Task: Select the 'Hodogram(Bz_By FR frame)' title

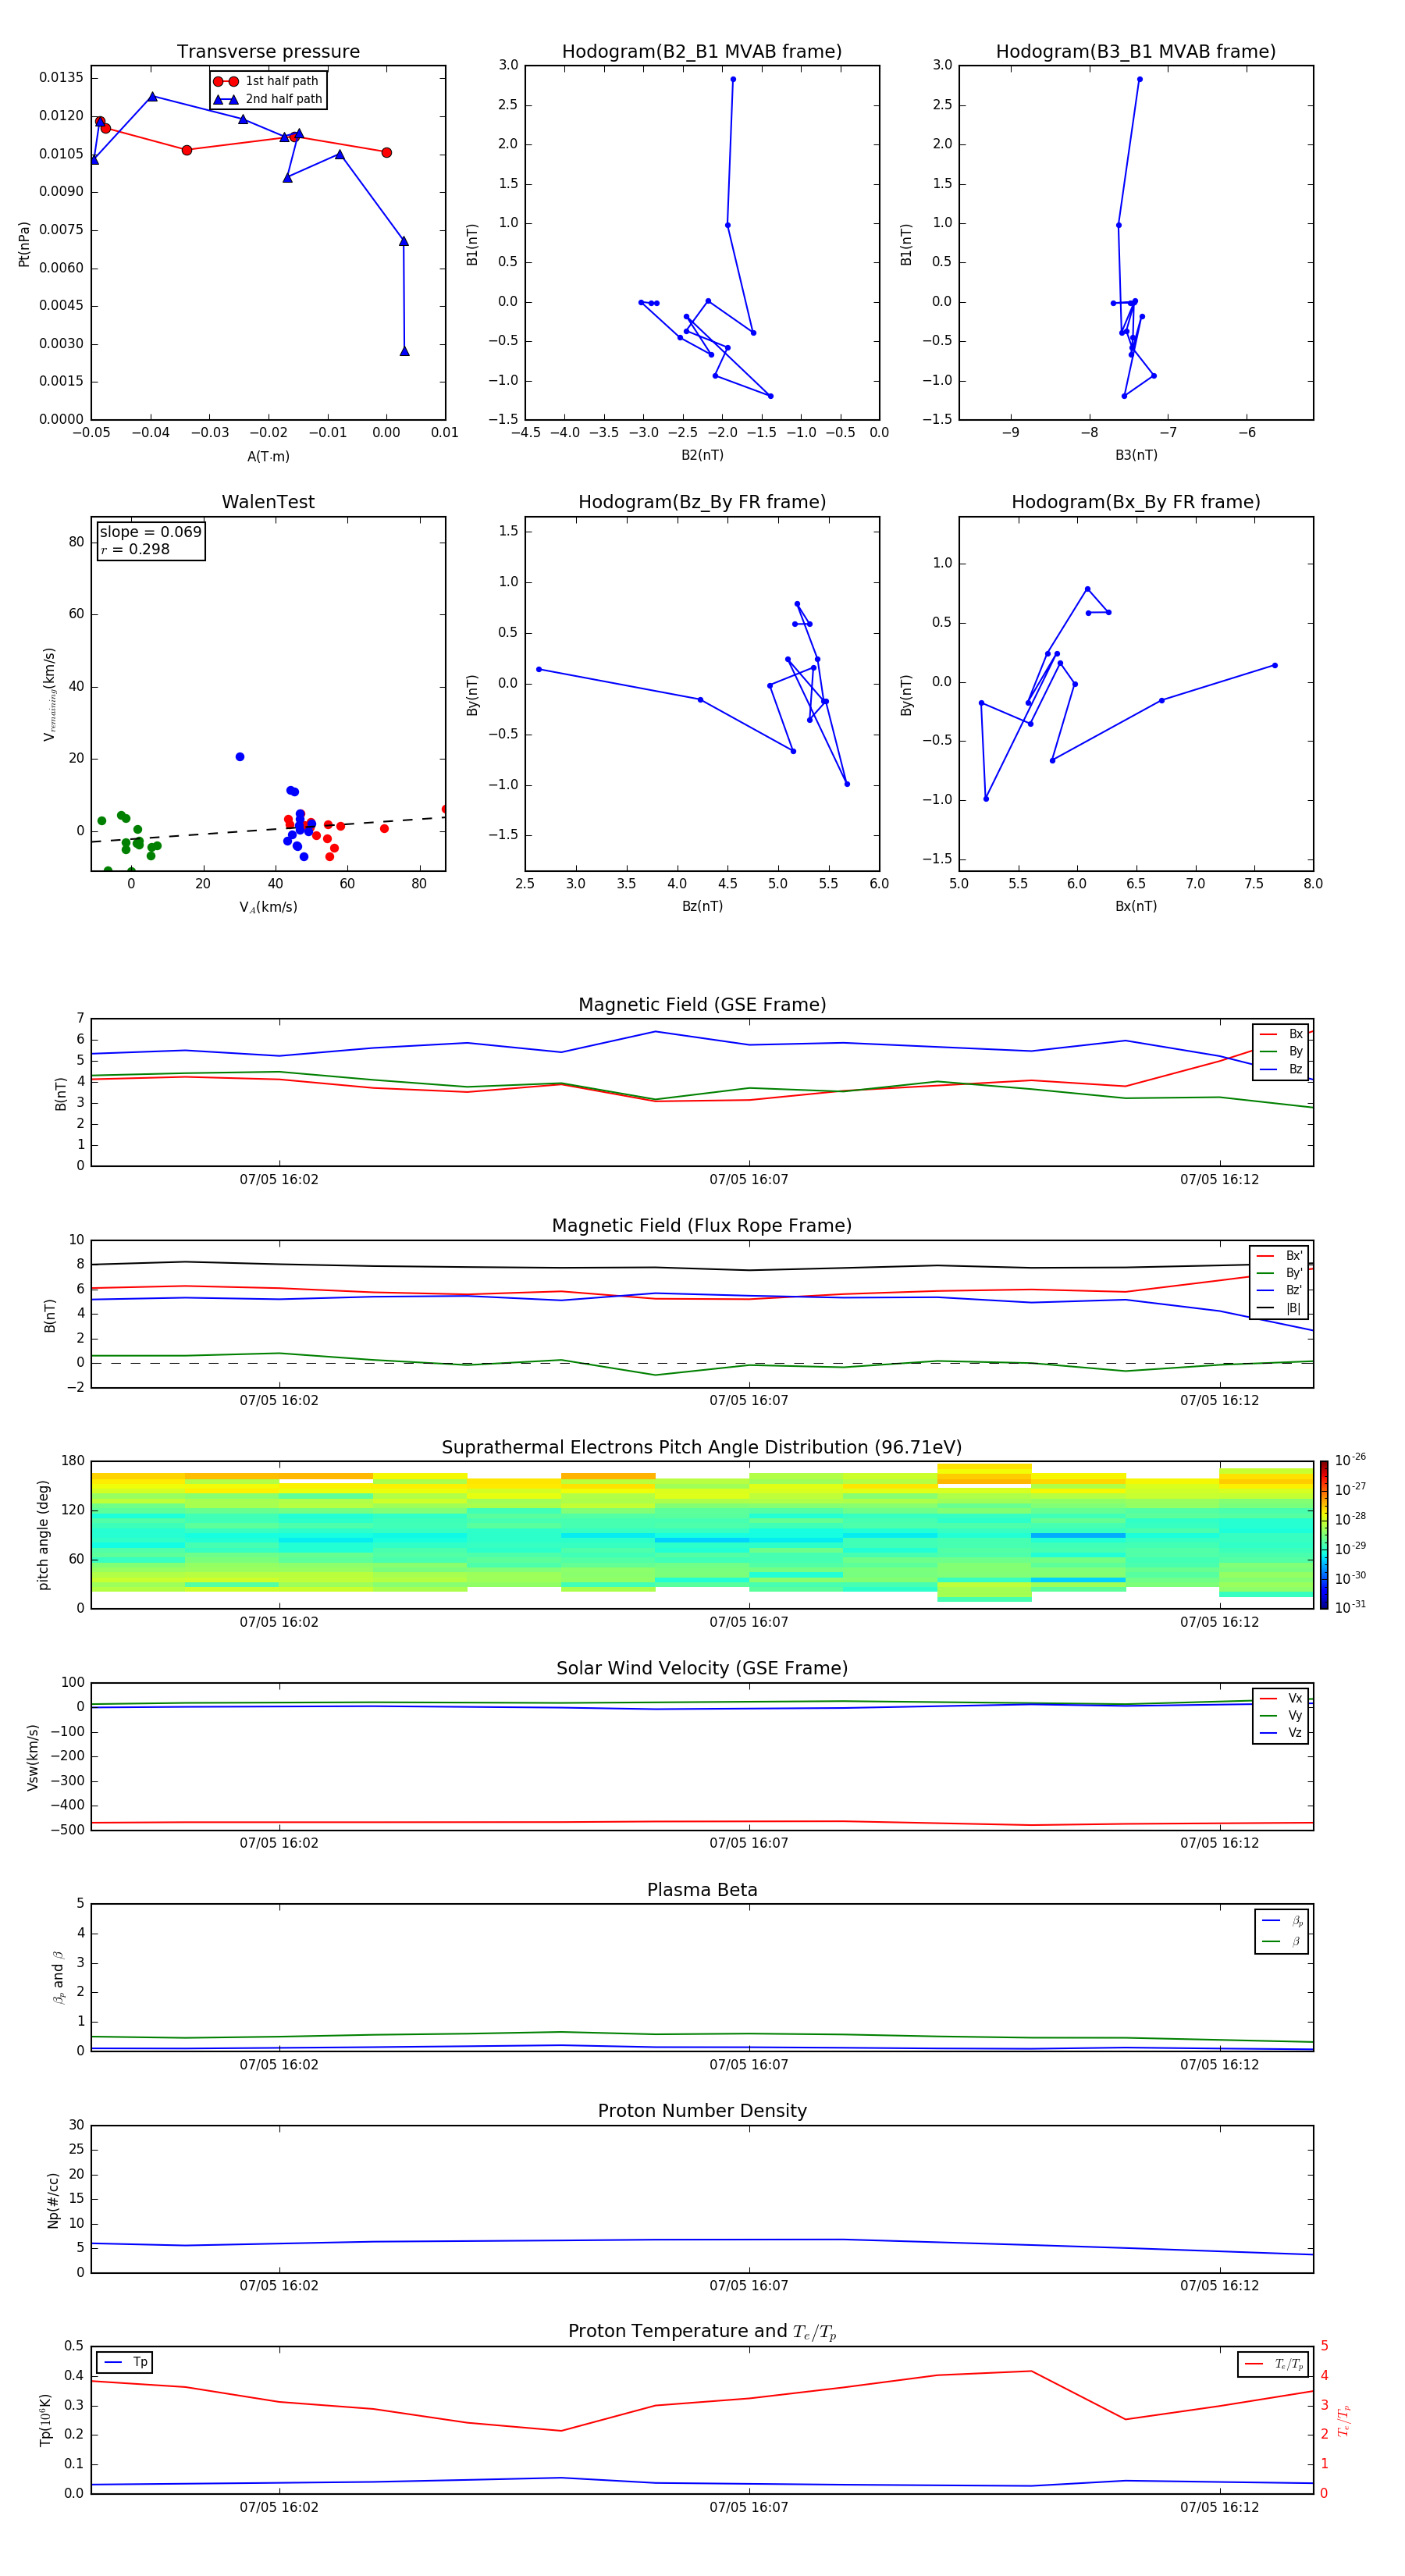Action: (702, 502)
